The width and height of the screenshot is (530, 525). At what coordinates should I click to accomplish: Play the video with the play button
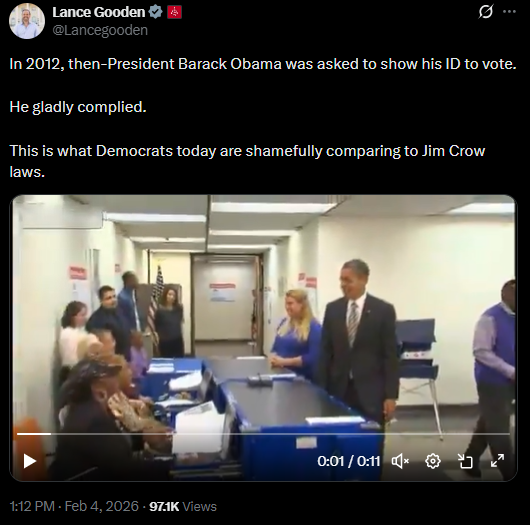30,461
